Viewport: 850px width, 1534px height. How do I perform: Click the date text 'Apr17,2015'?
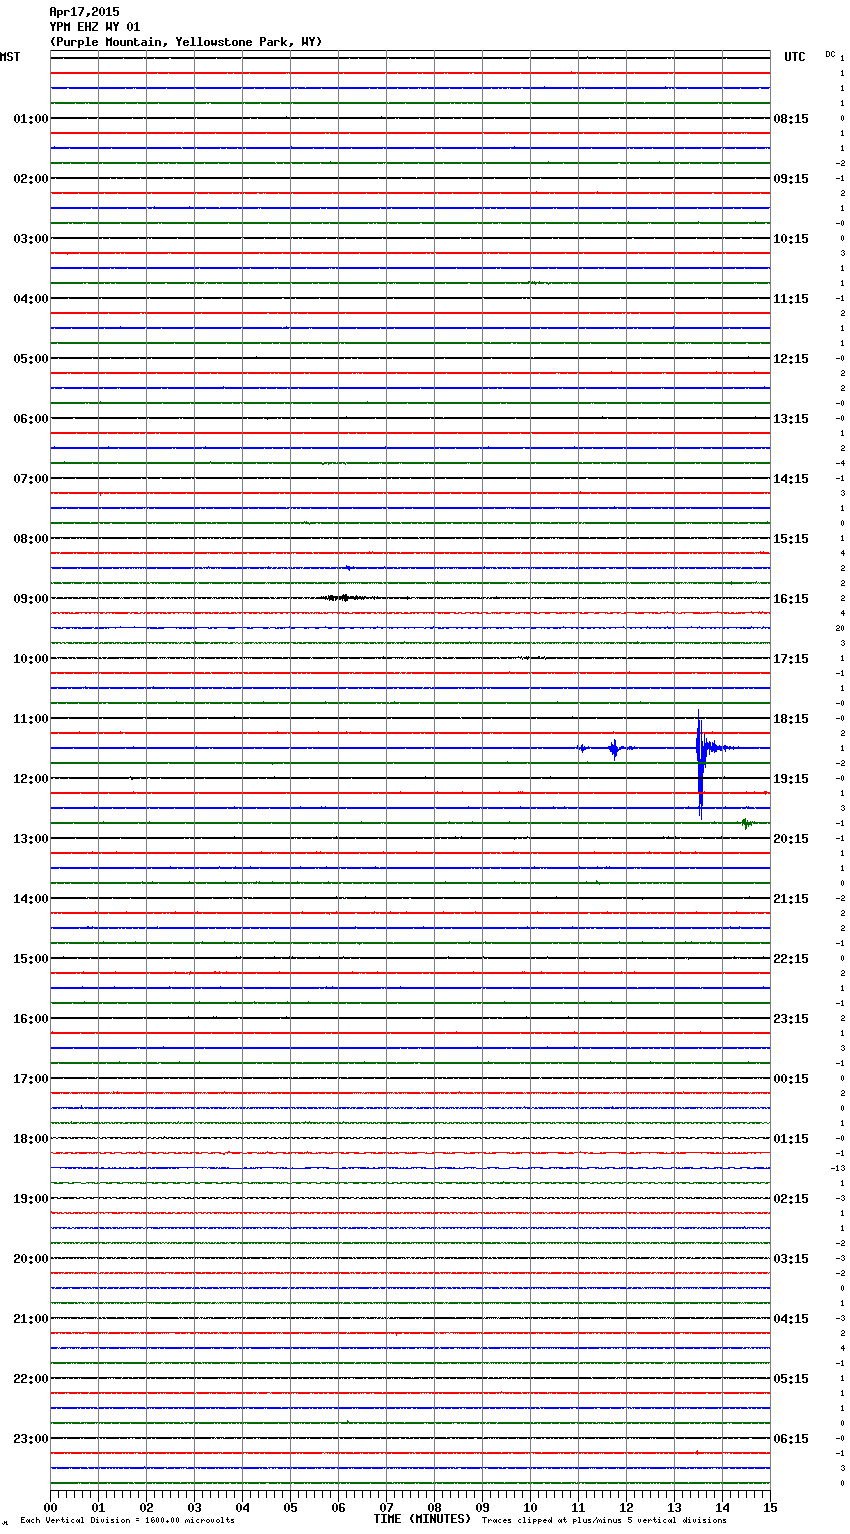[84, 12]
